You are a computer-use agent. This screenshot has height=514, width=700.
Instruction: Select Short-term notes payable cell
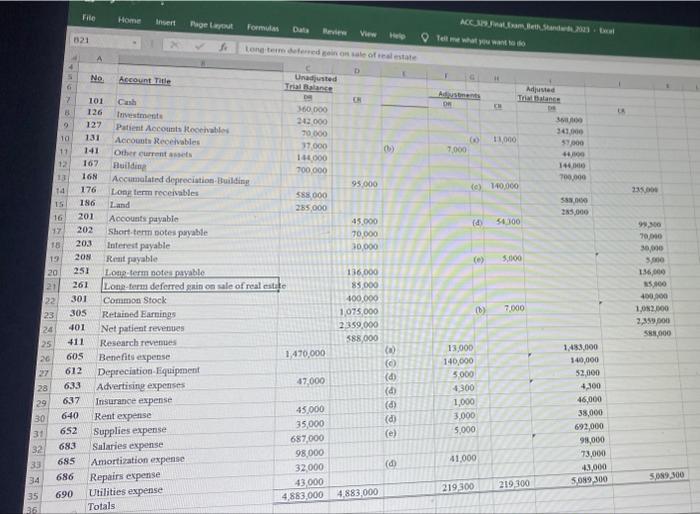coord(158,232)
